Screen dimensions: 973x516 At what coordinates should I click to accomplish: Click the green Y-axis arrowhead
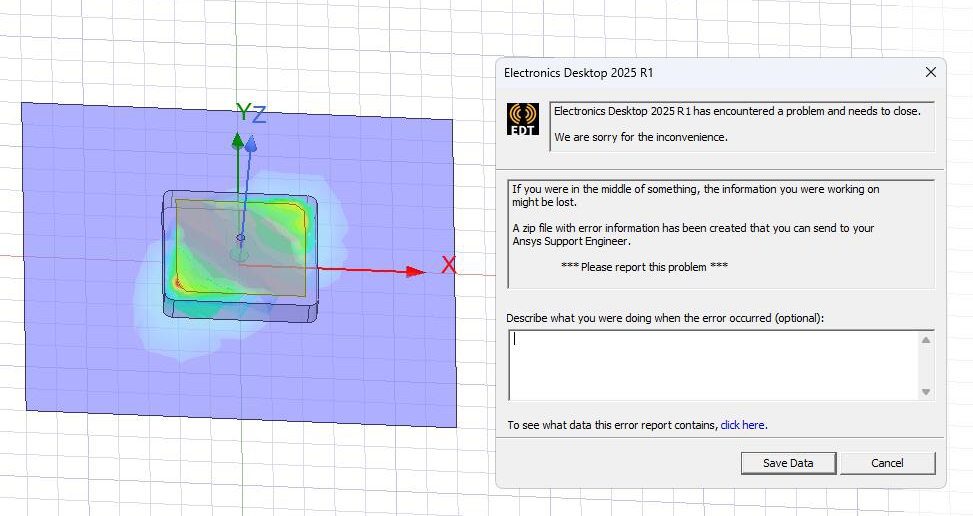(x=238, y=139)
